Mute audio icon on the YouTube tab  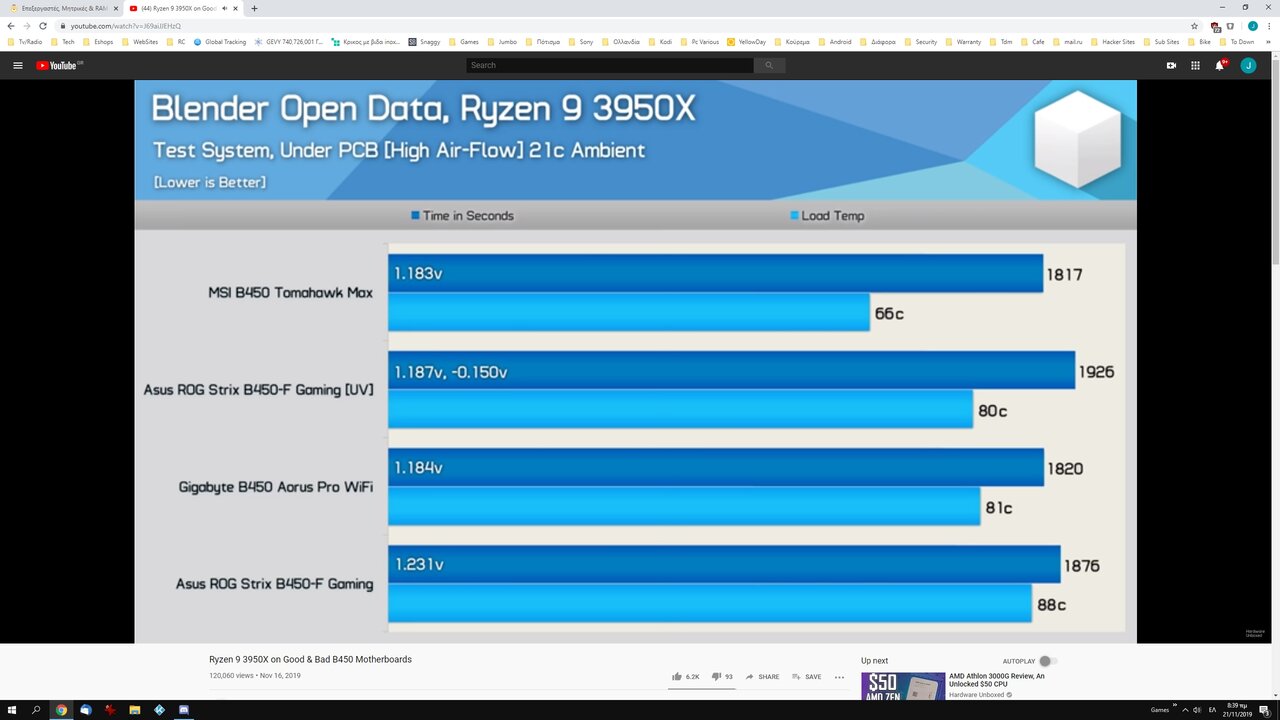click(223, 8)
